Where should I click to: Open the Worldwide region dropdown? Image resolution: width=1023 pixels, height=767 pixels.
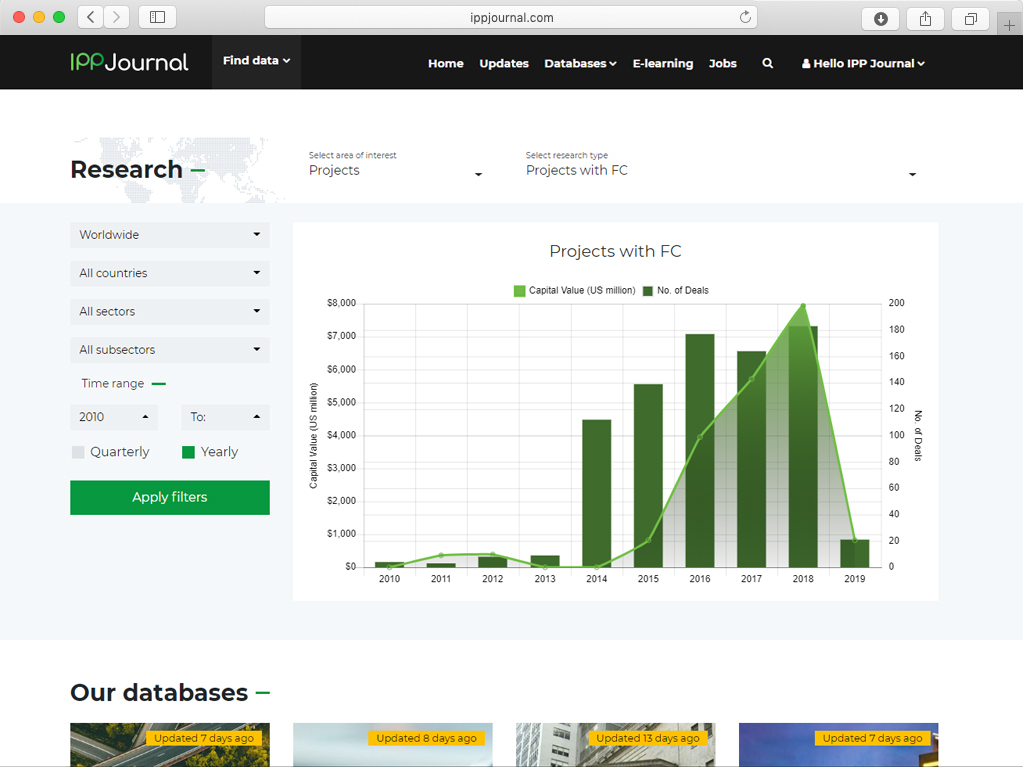coord(170,235)
